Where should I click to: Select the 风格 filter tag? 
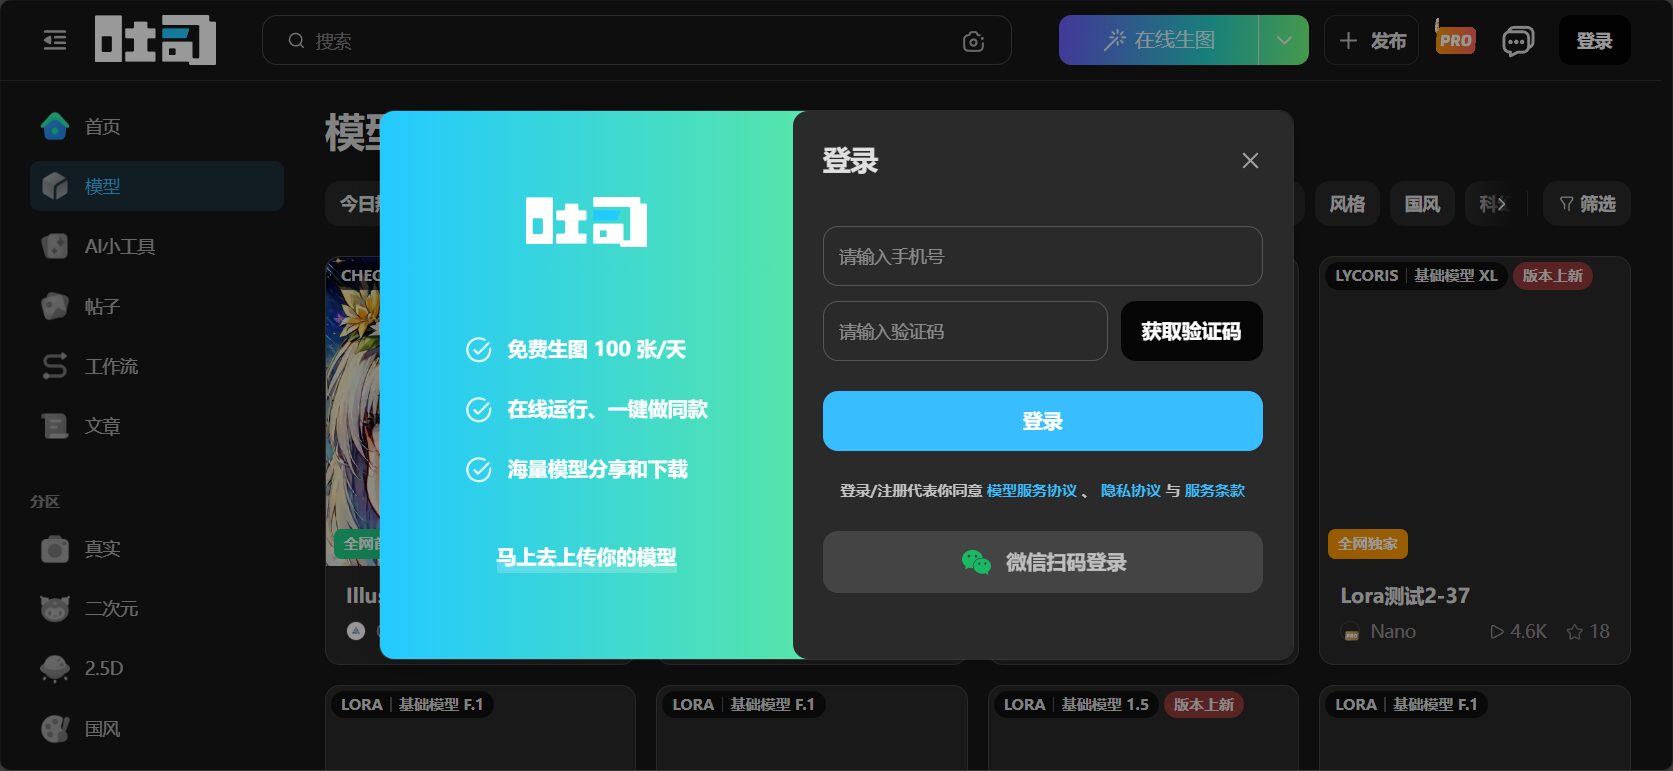point(1347,204)
